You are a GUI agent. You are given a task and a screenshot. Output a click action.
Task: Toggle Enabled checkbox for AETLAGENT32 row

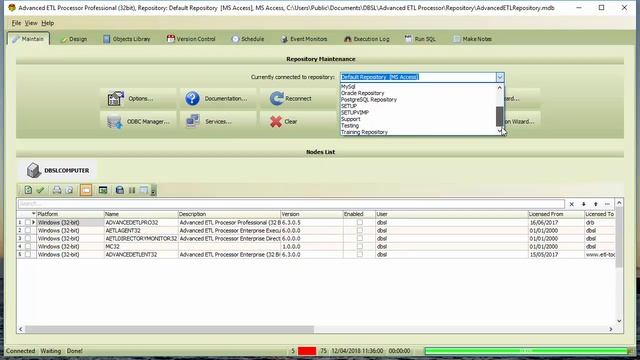[x=360, y=231]
